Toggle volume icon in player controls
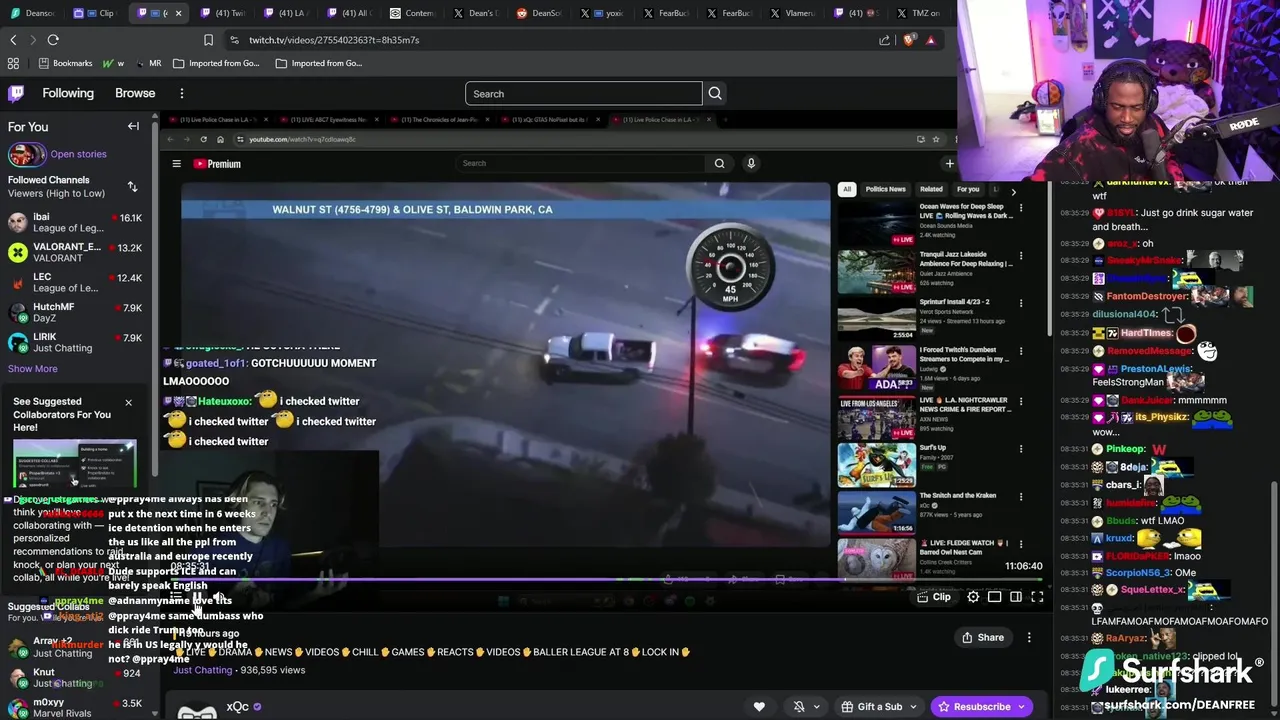The width and height of the screenshot is (1280, 720). point(218,598)
